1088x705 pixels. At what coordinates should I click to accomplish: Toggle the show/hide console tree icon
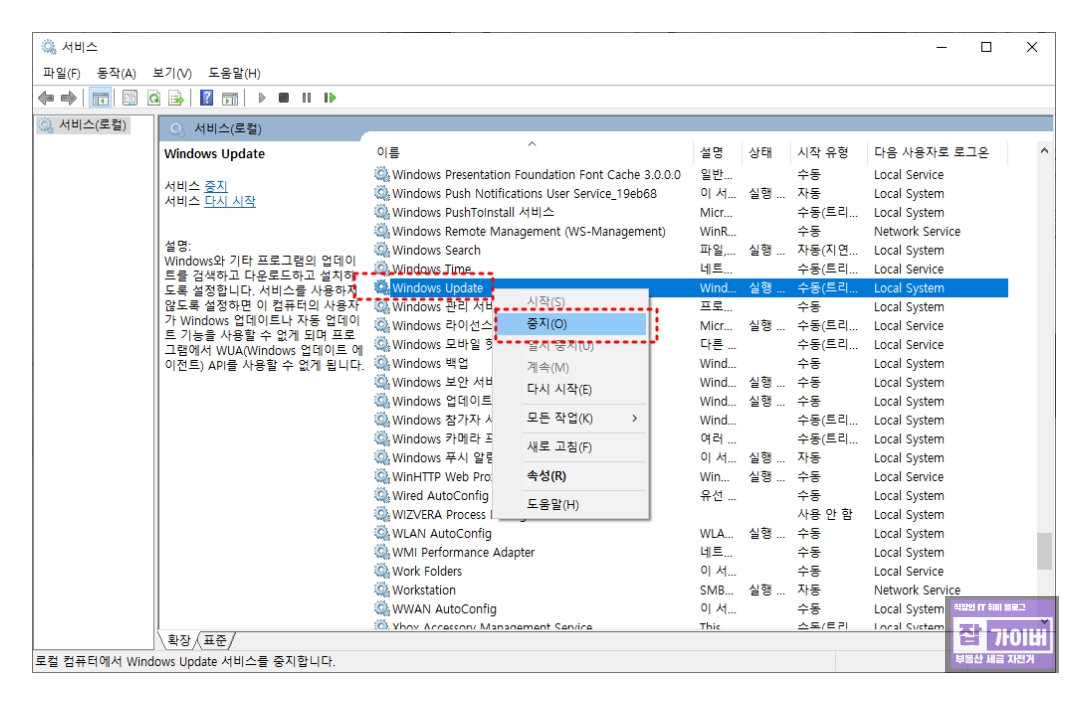coord(101,98)
